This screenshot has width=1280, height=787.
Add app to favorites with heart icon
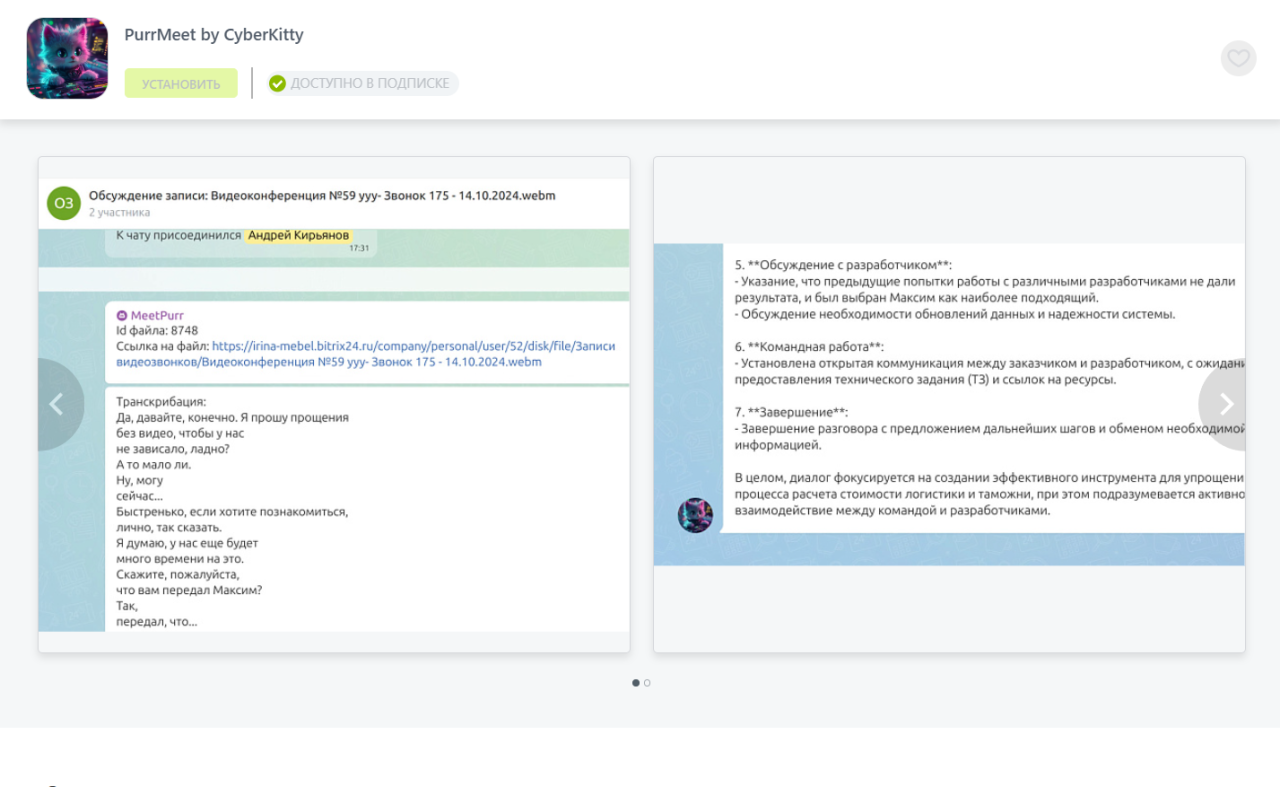(1238, 58)
